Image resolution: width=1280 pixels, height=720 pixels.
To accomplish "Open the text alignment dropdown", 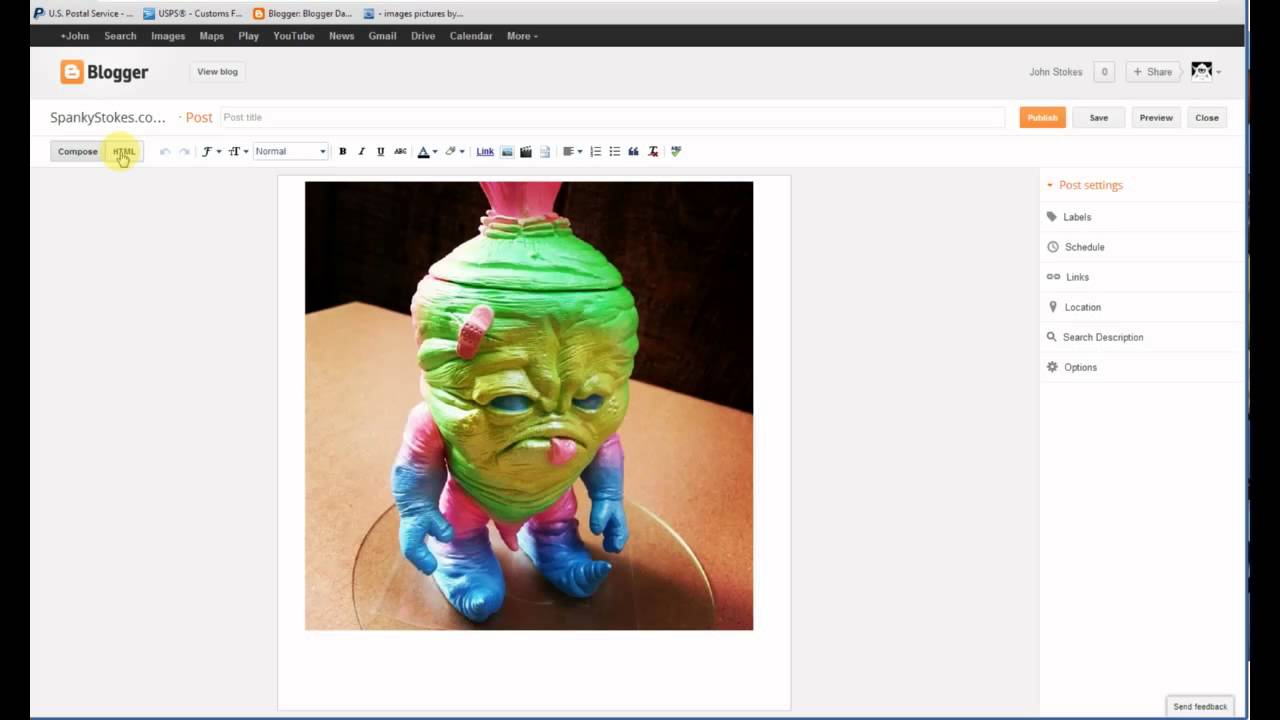I will tap(572, 152).
